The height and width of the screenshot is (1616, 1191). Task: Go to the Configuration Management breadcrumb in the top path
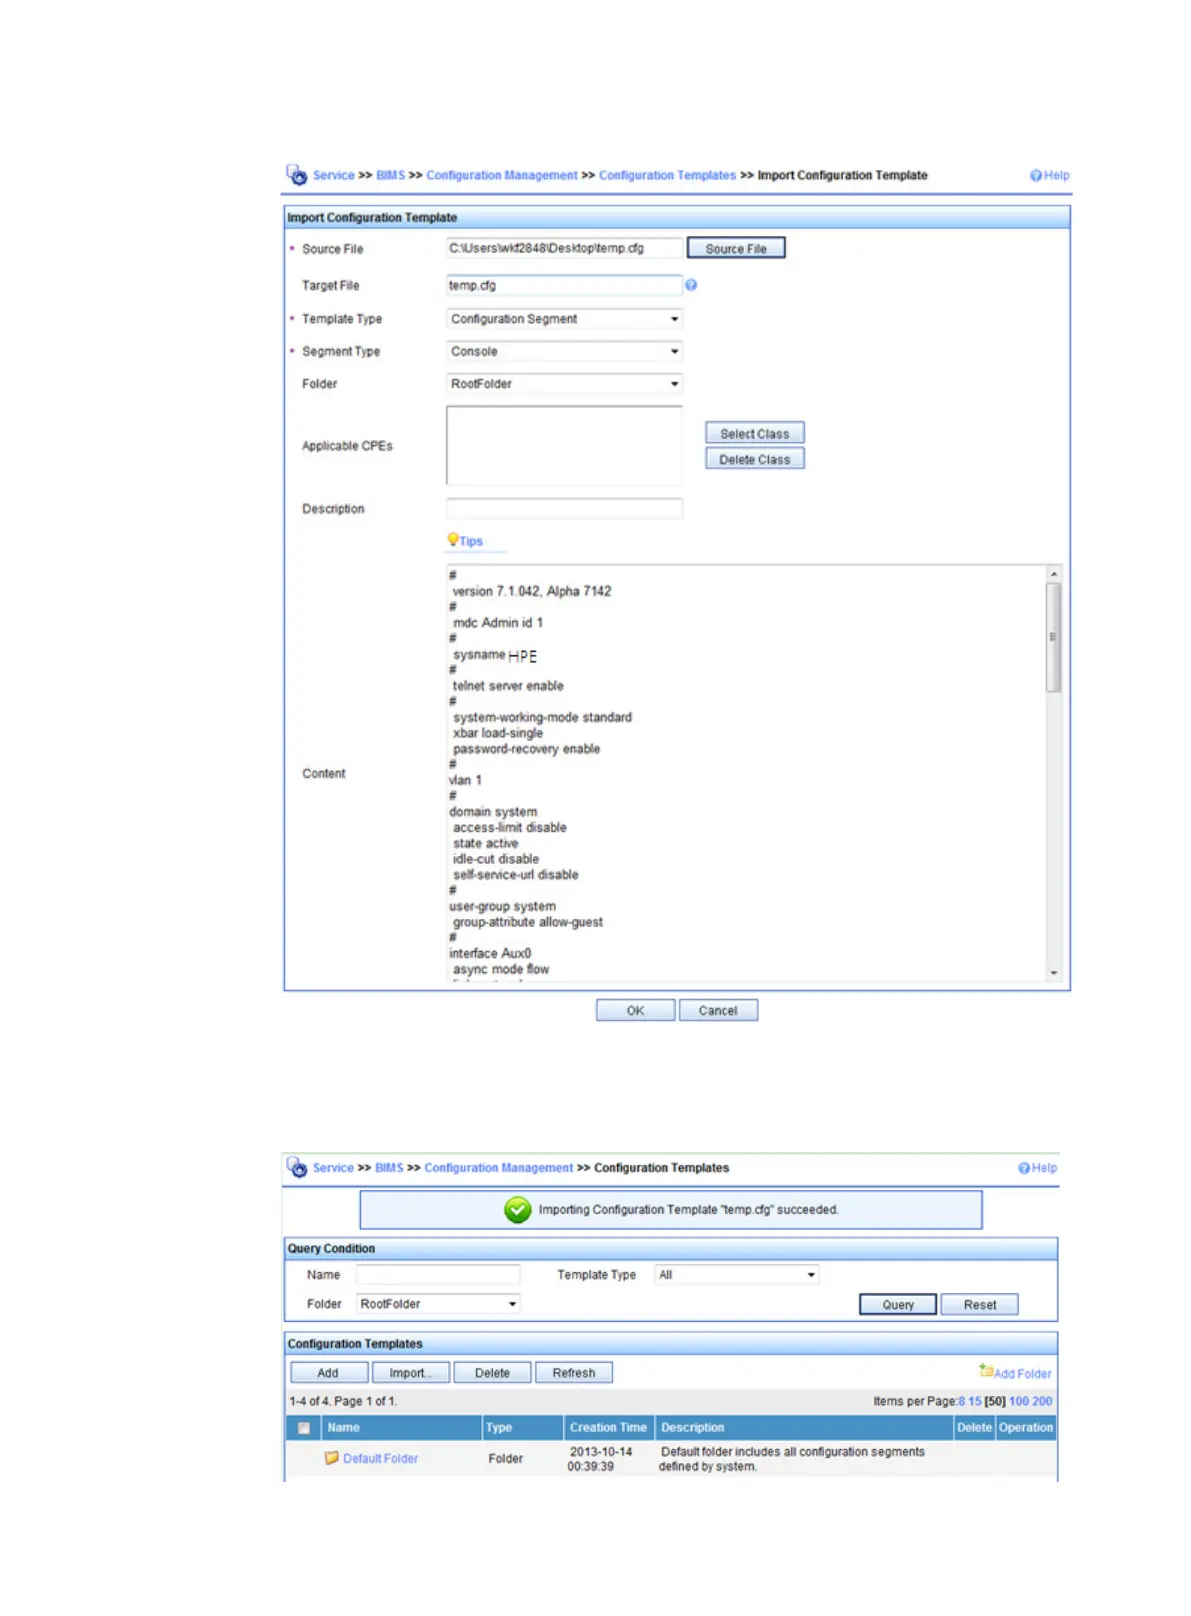click(502, 175)
